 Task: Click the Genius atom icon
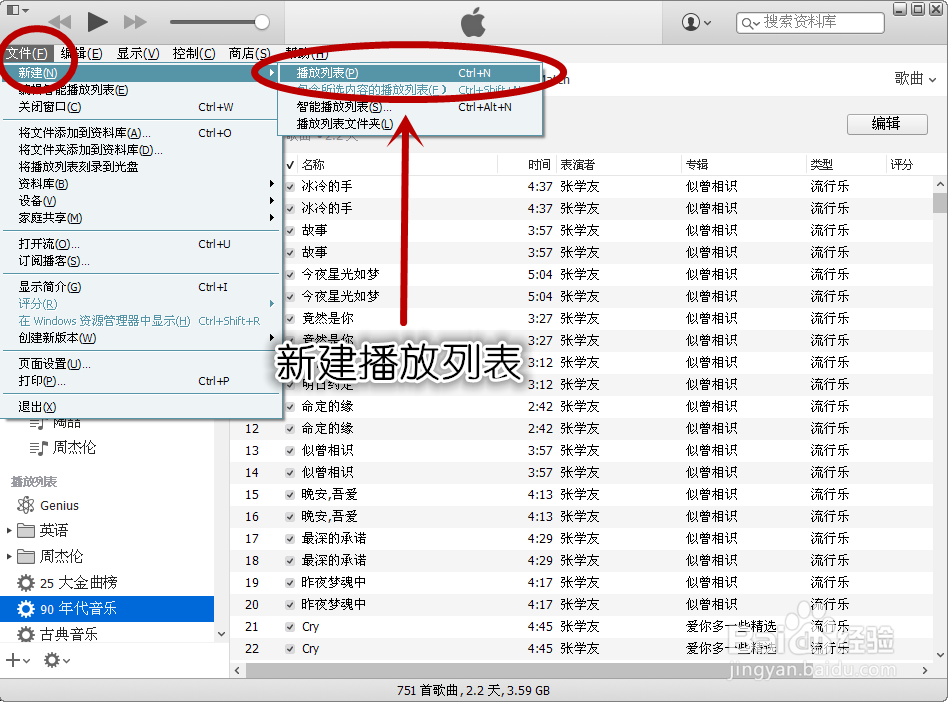25,505
